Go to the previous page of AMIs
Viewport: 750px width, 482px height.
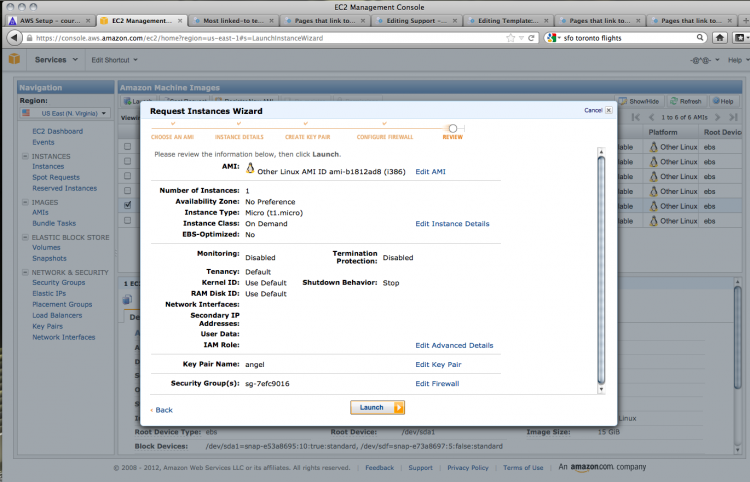pos(651,117)
